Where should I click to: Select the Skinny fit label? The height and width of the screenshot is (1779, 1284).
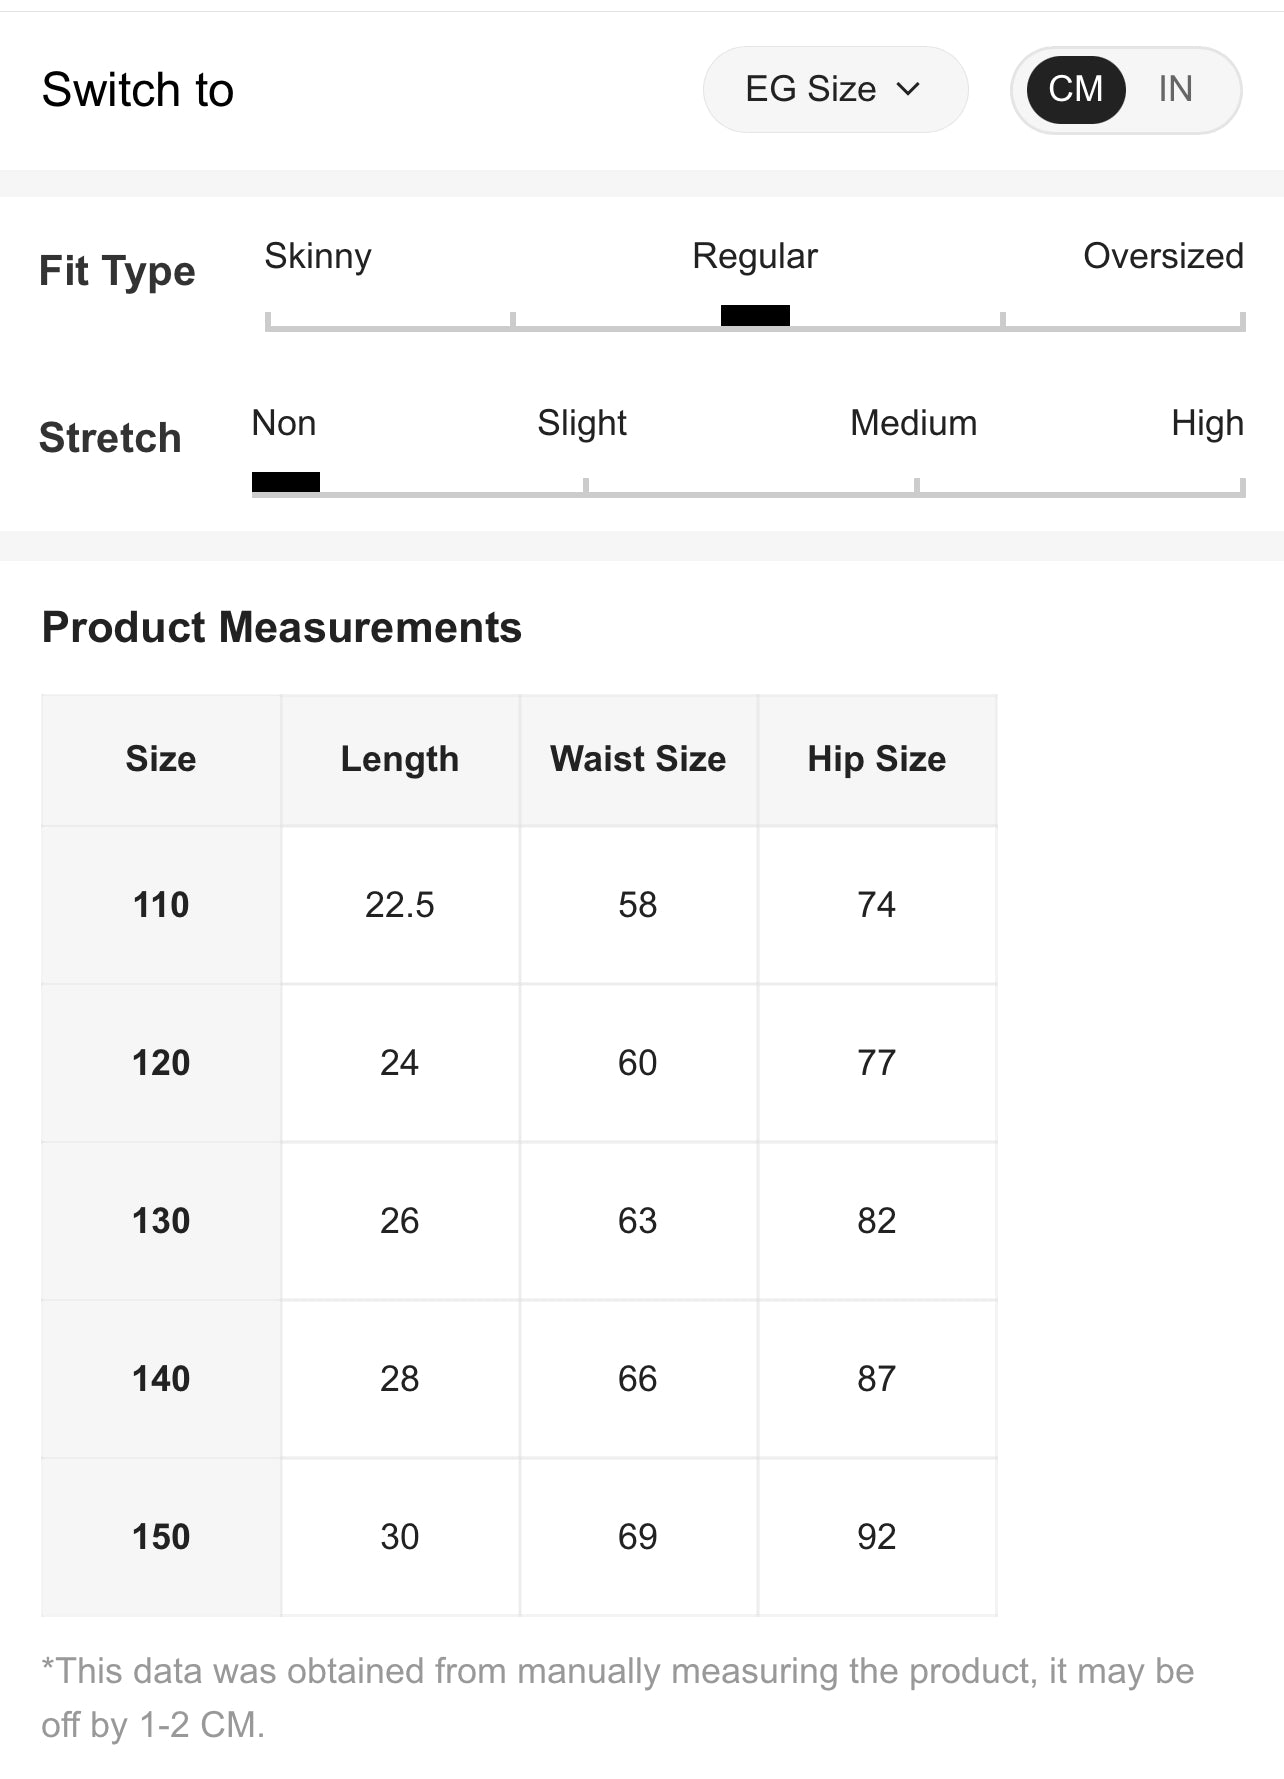click(318, 256)
